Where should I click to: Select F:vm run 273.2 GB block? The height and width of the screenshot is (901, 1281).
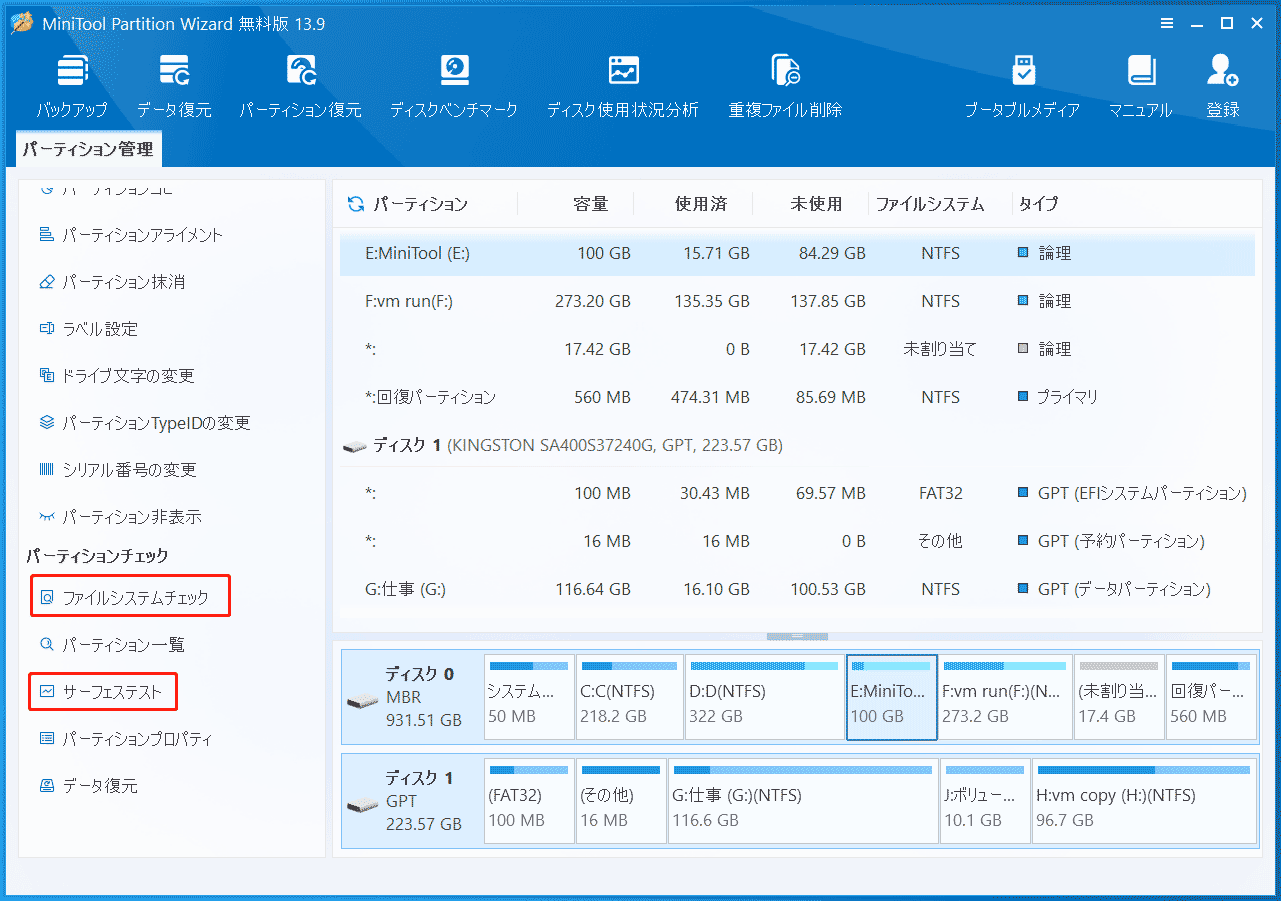point(1006,697)
